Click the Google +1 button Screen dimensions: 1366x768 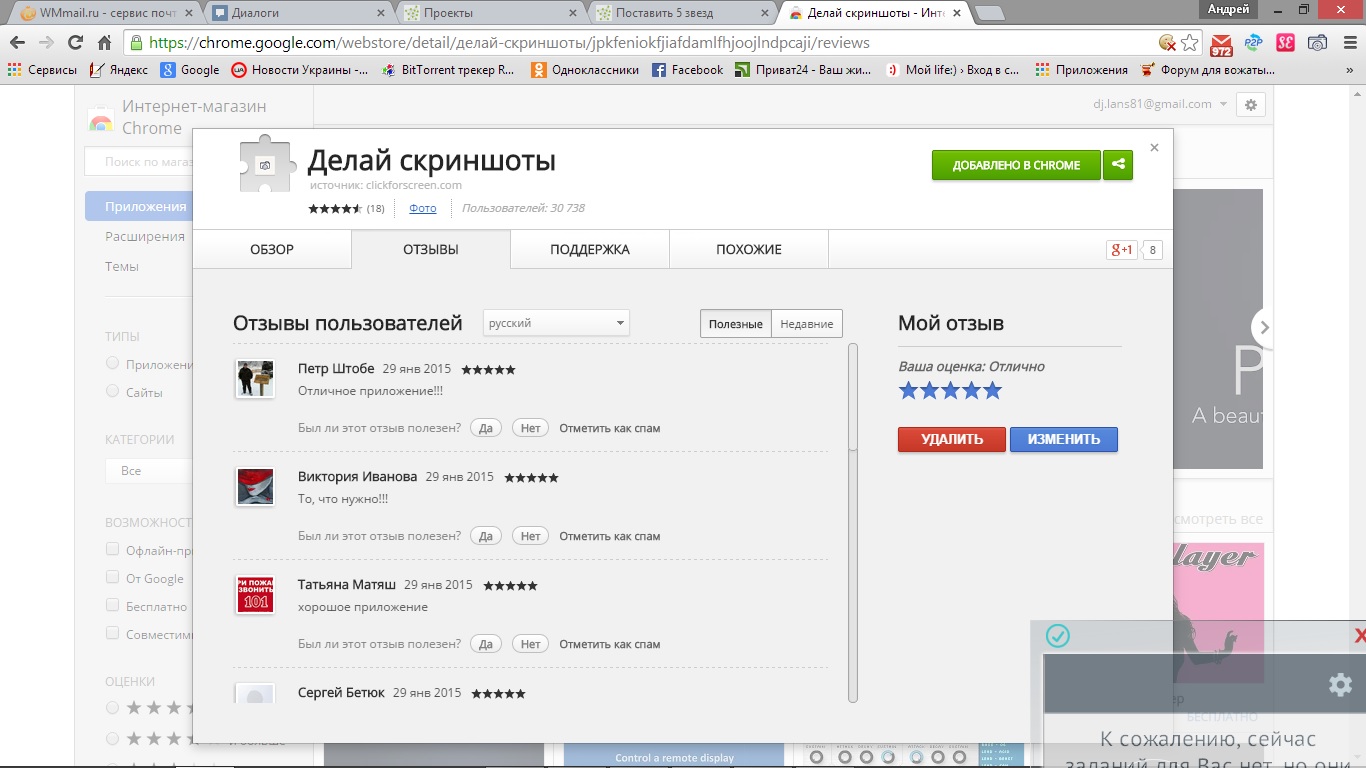tap(1121, 250)
